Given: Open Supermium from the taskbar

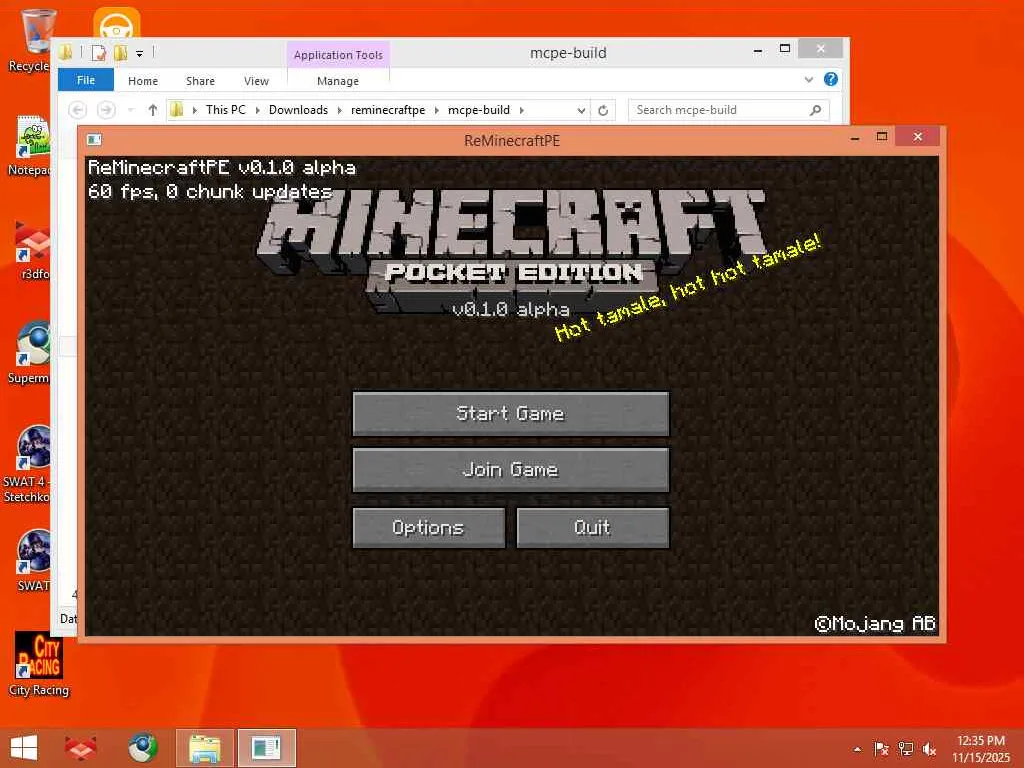Looking at the screenshot, I should point(143,748).
